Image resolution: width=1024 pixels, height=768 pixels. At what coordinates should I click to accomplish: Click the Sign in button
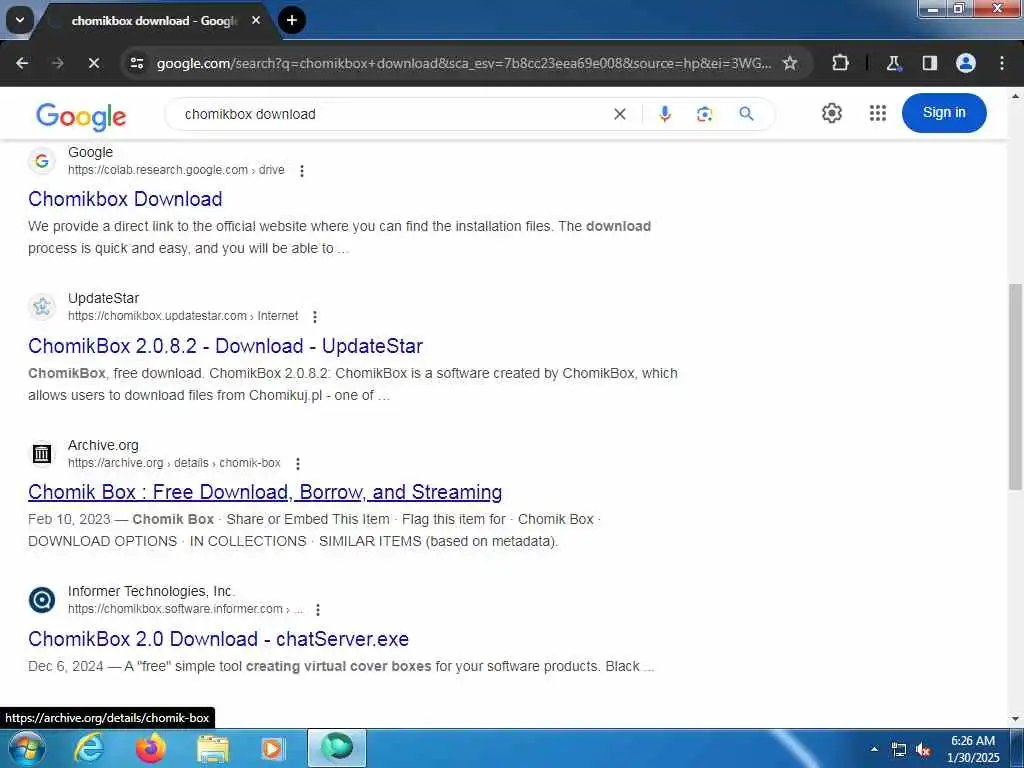[x=944, y=112]
